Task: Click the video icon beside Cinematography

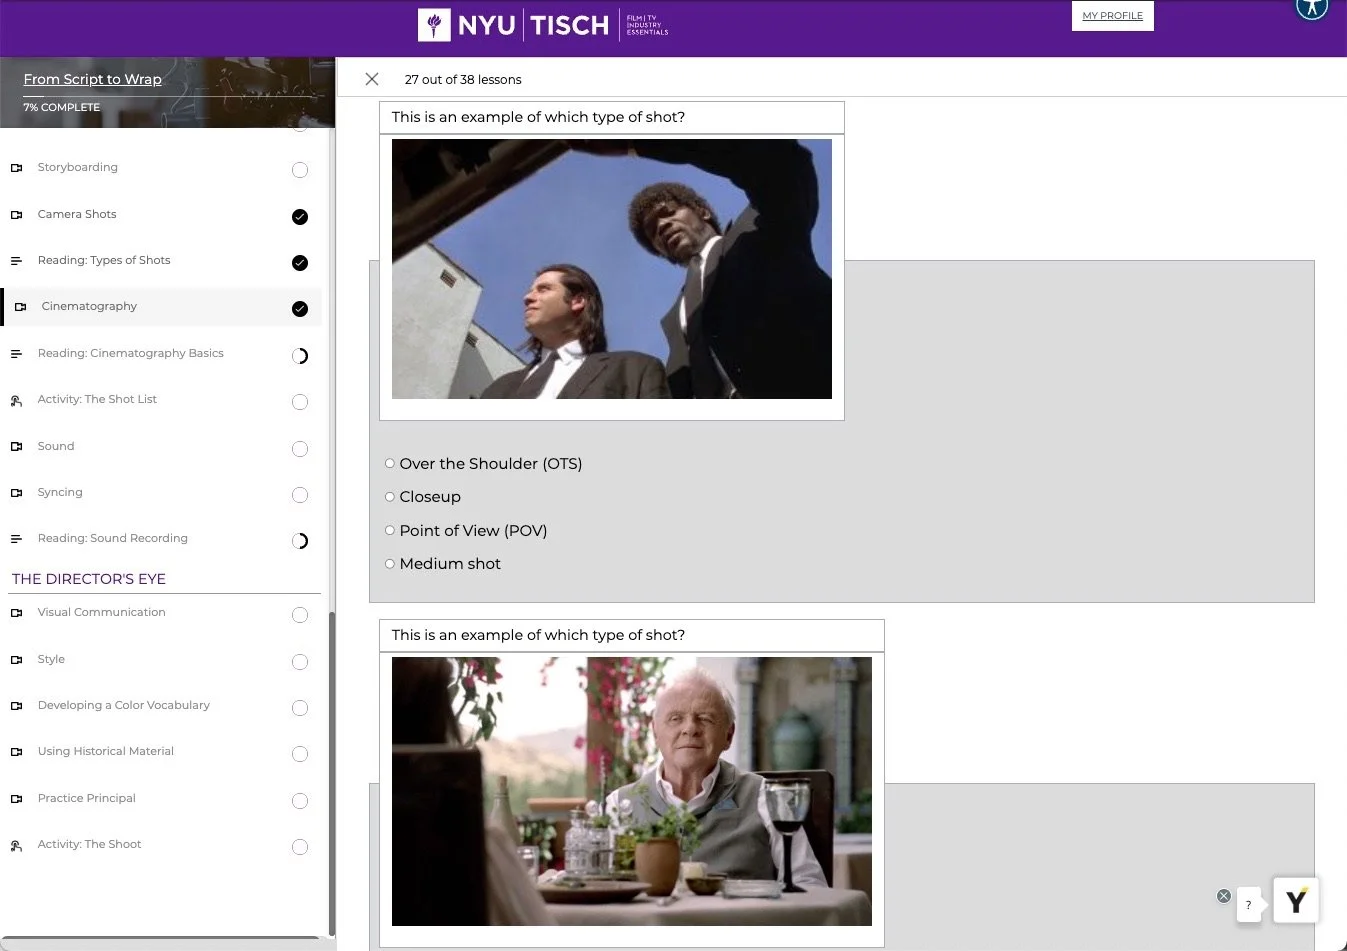Action: tap(20, 307)
